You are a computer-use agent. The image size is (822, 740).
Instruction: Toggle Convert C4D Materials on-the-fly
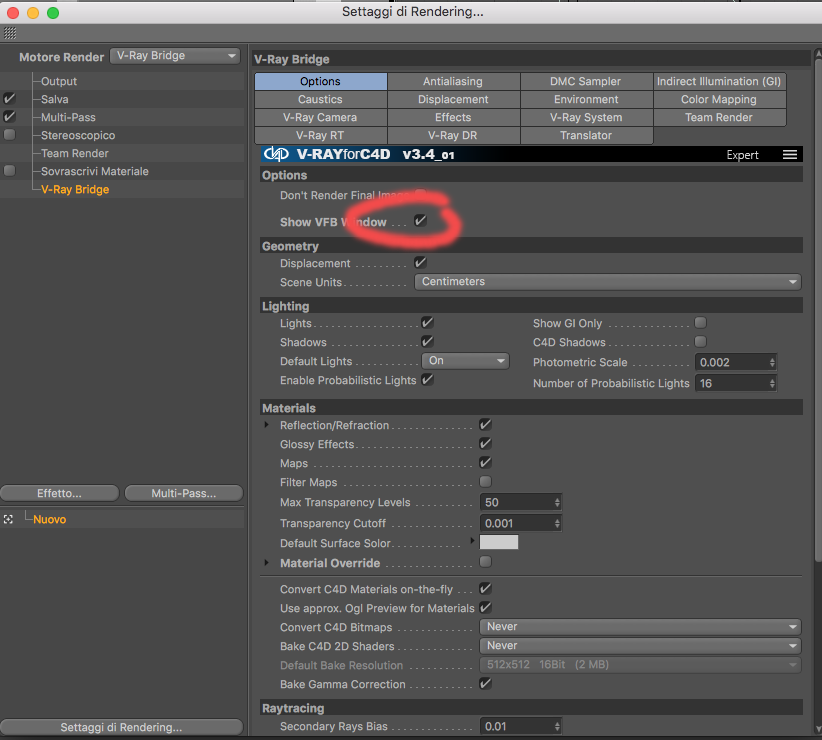485,588
